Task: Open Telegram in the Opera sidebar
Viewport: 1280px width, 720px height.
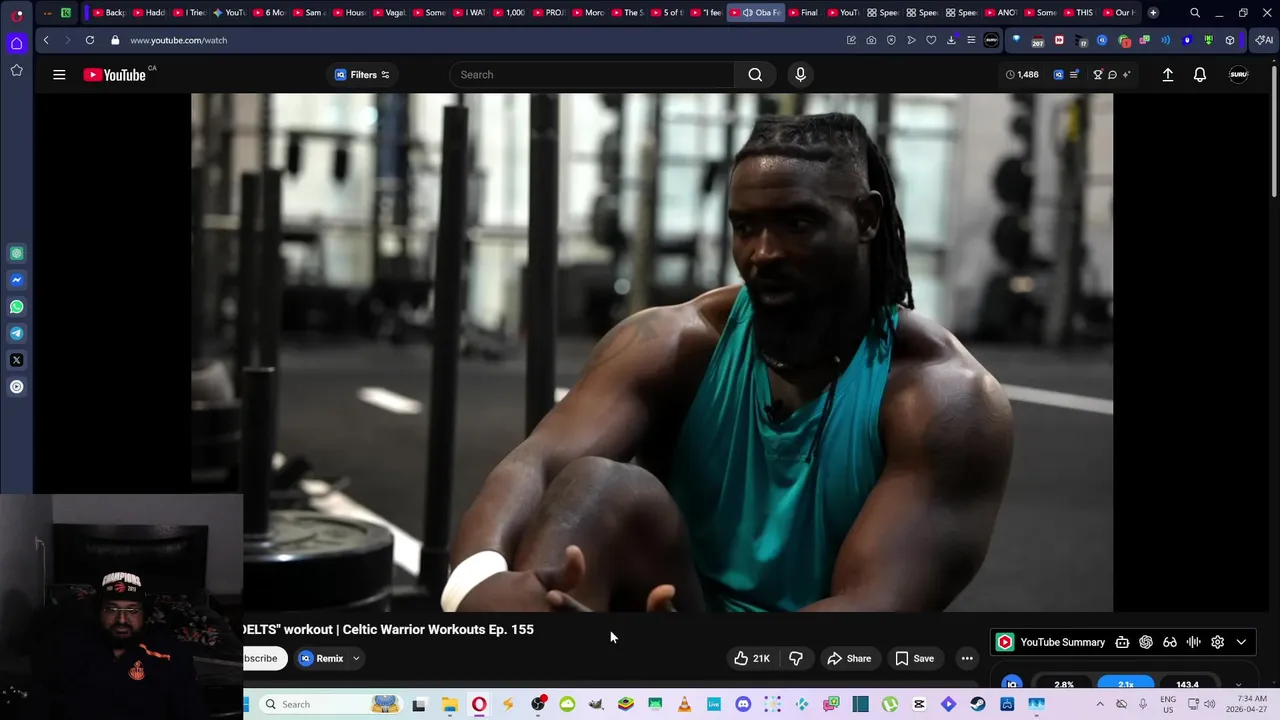Action: click(17, 333)
